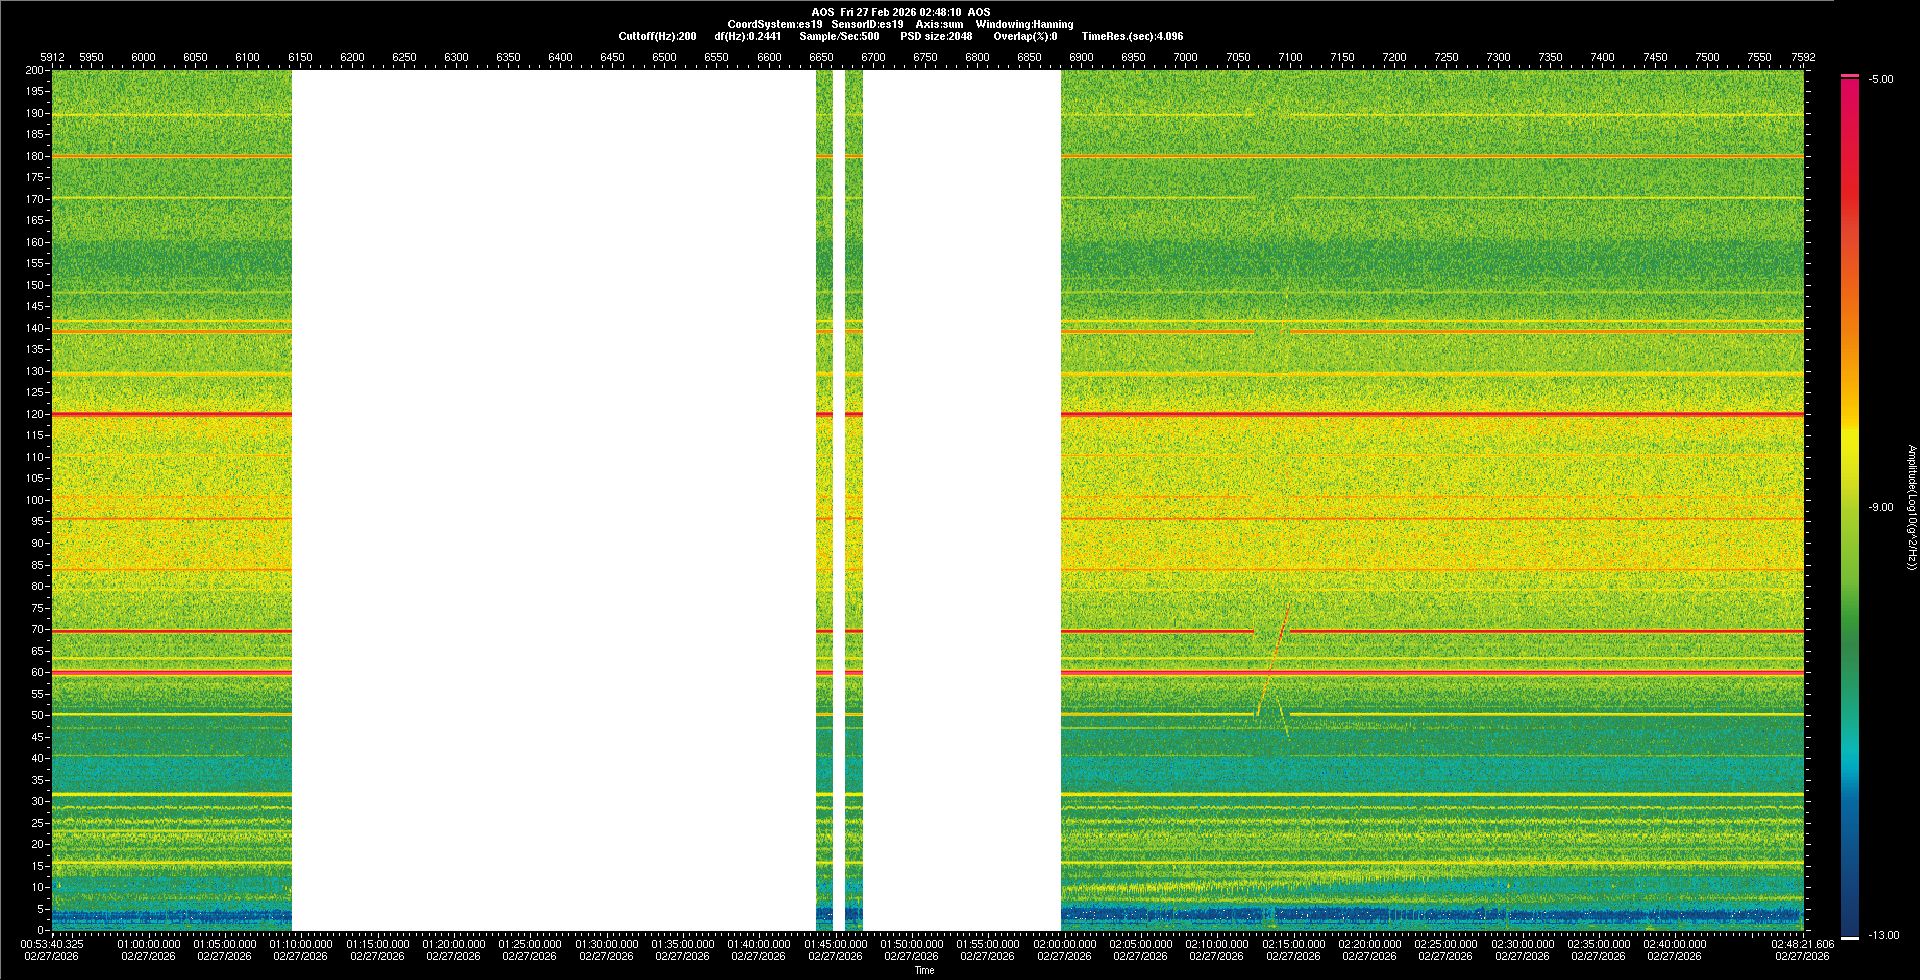Click the SensorID:es19 header label
Screen dimensions: 1920x980
(x=867, y=24)
